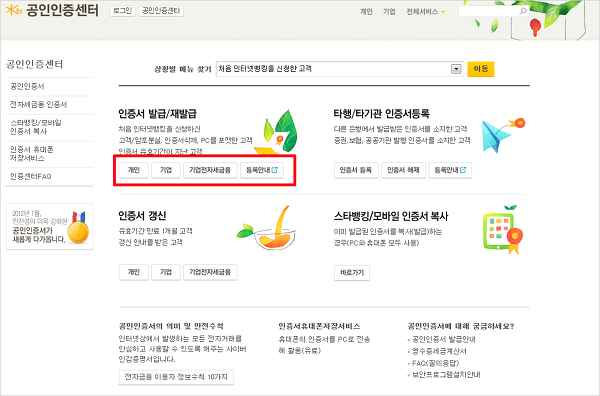Open the 보안프로그램설치안내 link
Viewport: 600px width, 396px height.
(x=446, y=375)
